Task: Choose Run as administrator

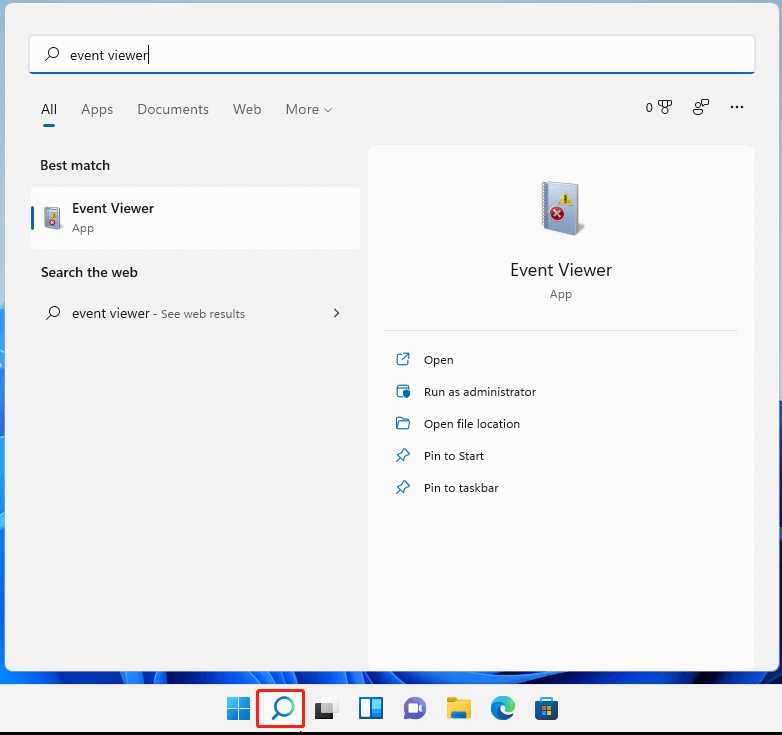Action: point(480,392)
